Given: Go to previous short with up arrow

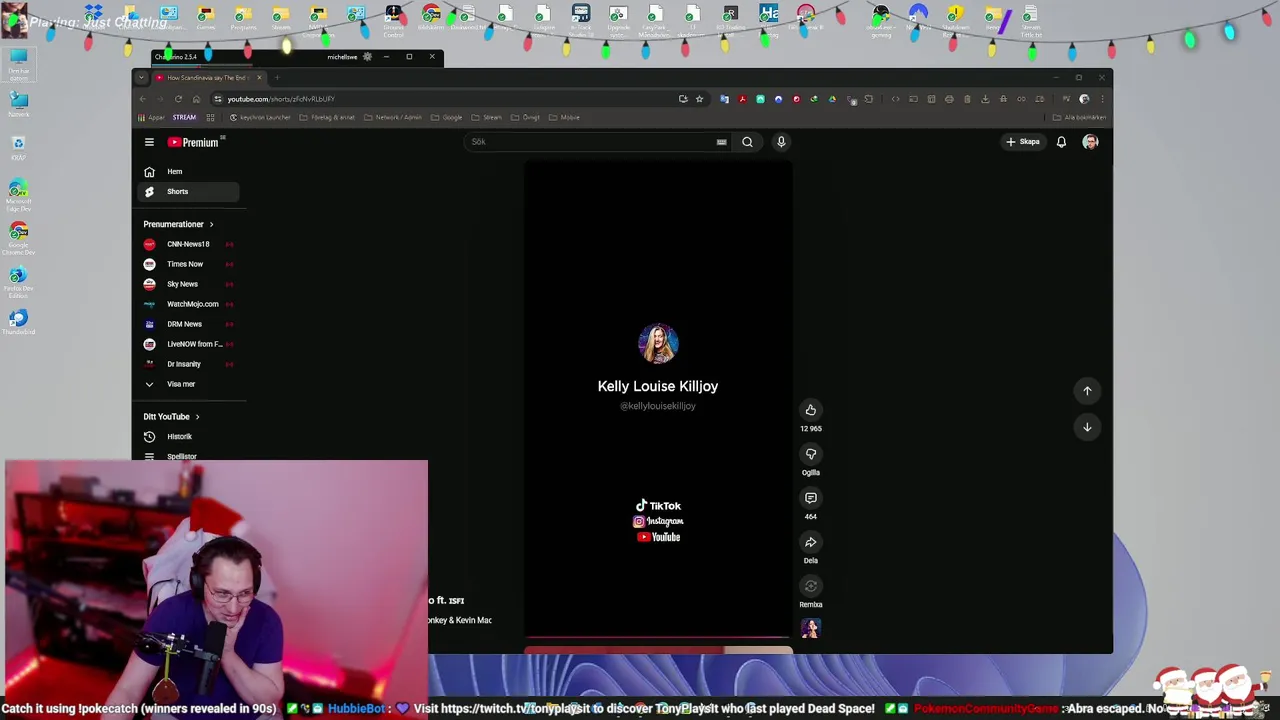Looking at the screenshot, I should click(x=1087, y=391).
